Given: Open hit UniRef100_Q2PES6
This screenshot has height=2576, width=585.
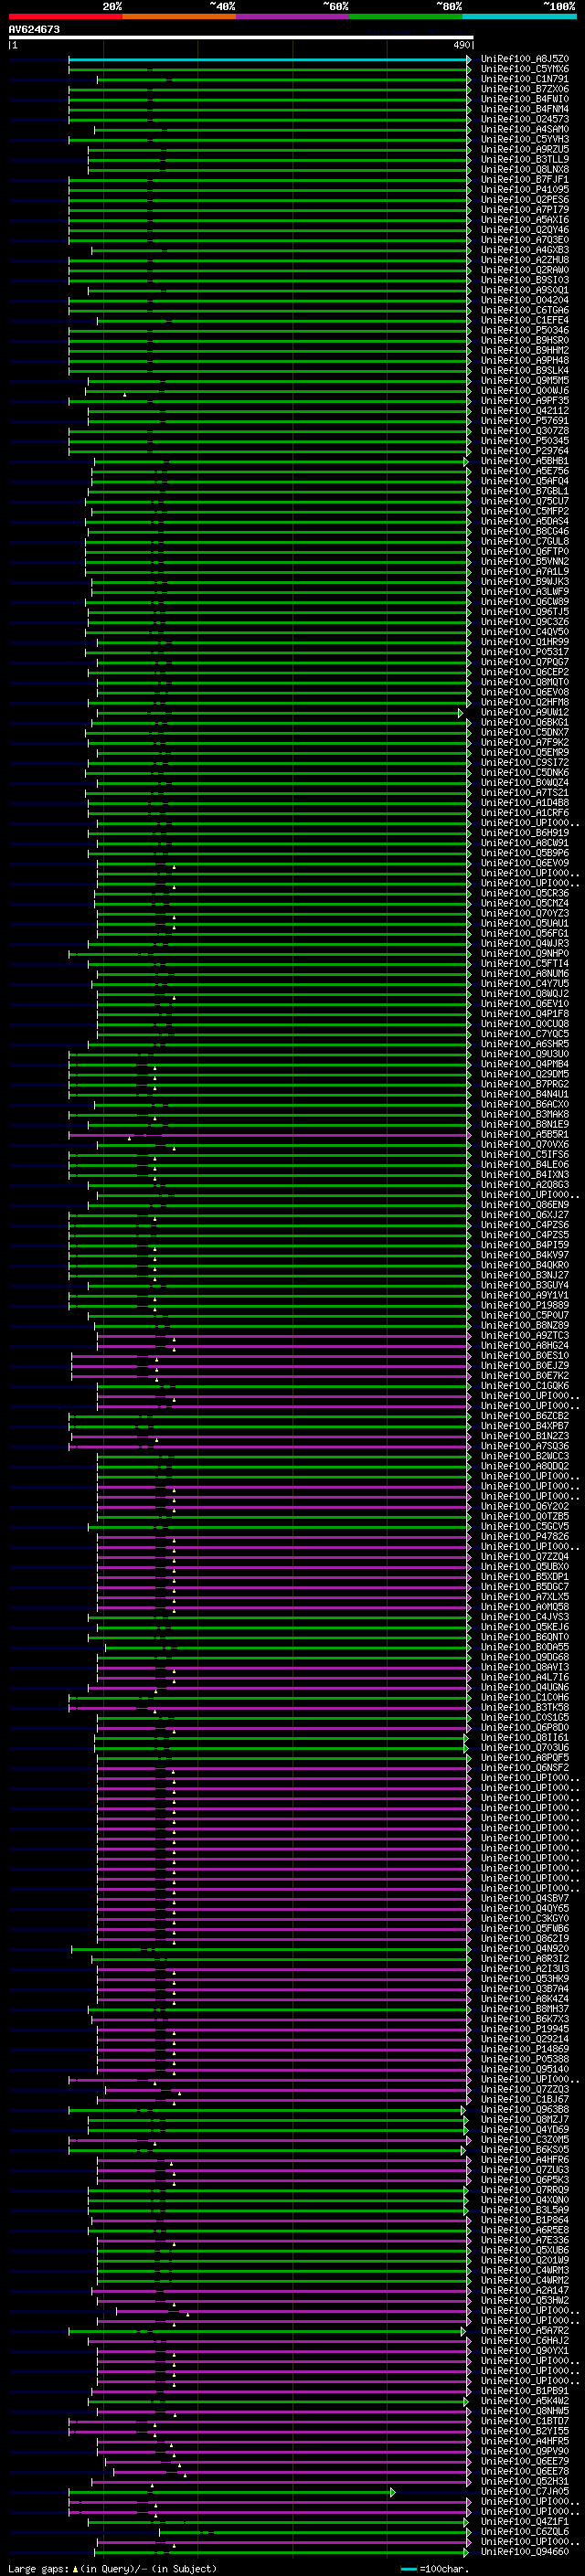Looking at the screenshot, I should (525, 200).
